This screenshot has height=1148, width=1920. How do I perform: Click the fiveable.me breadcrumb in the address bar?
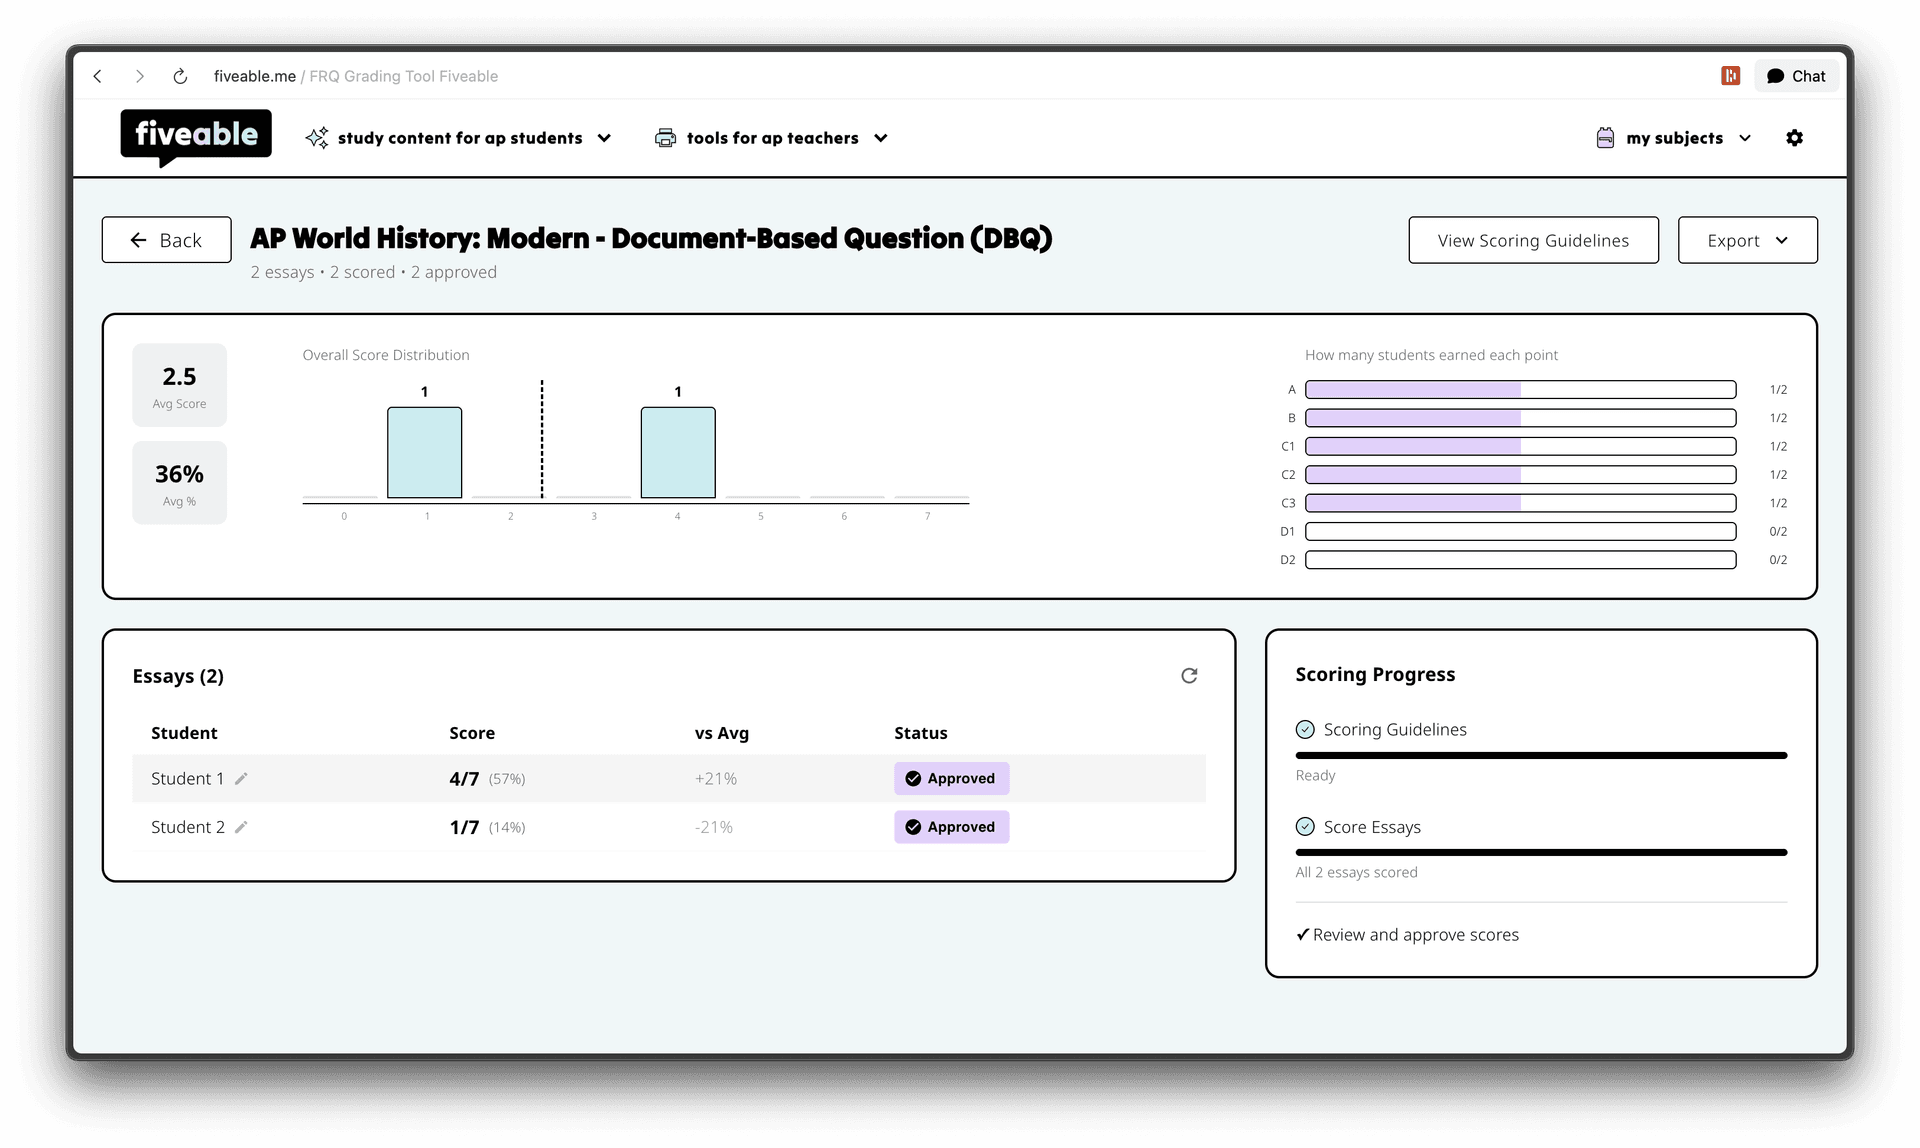254,76
